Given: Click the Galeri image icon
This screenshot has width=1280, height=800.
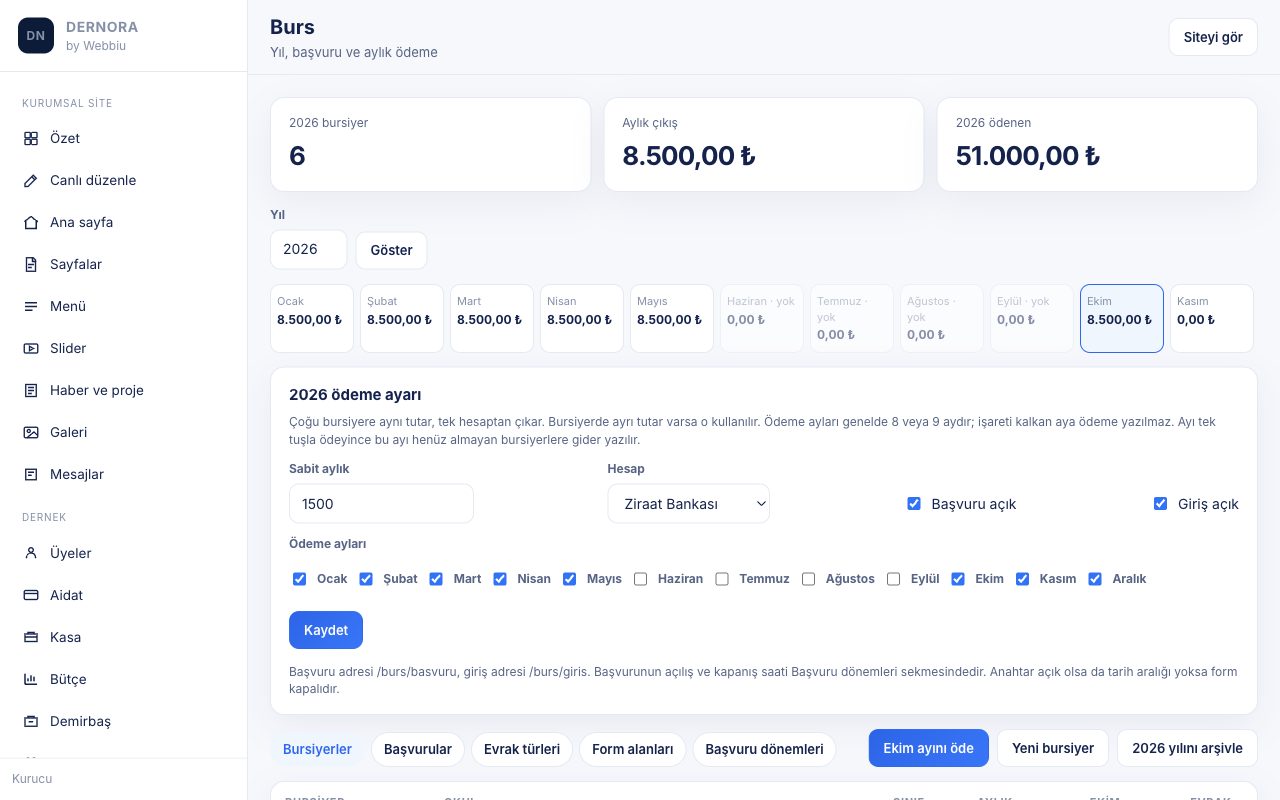Looking at the screenshot, I should tap(31, 433).
